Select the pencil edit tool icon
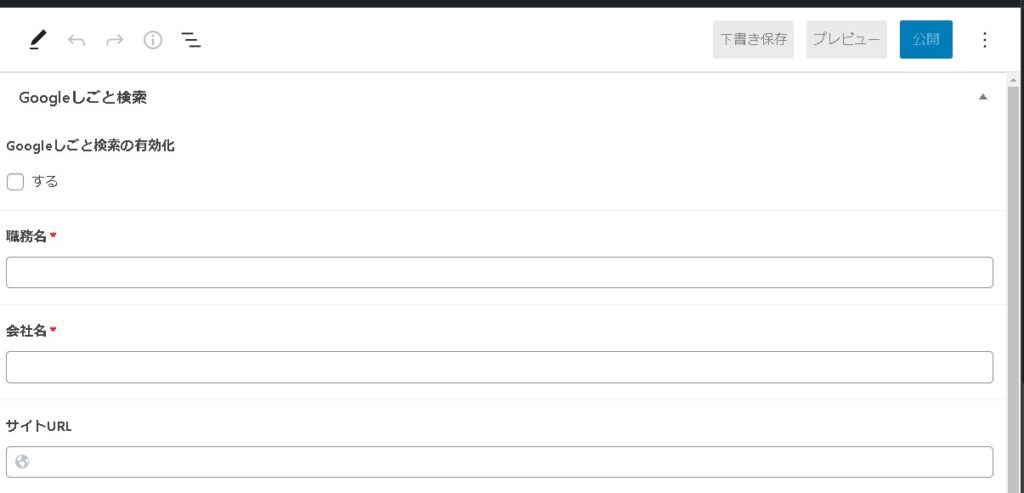 coord(38,40)
